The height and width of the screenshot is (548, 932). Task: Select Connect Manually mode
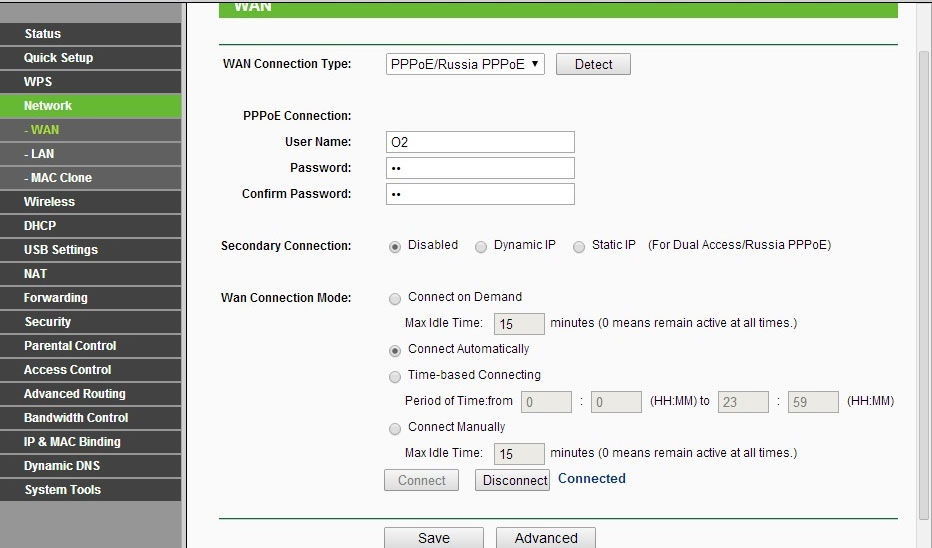[395, 429]
